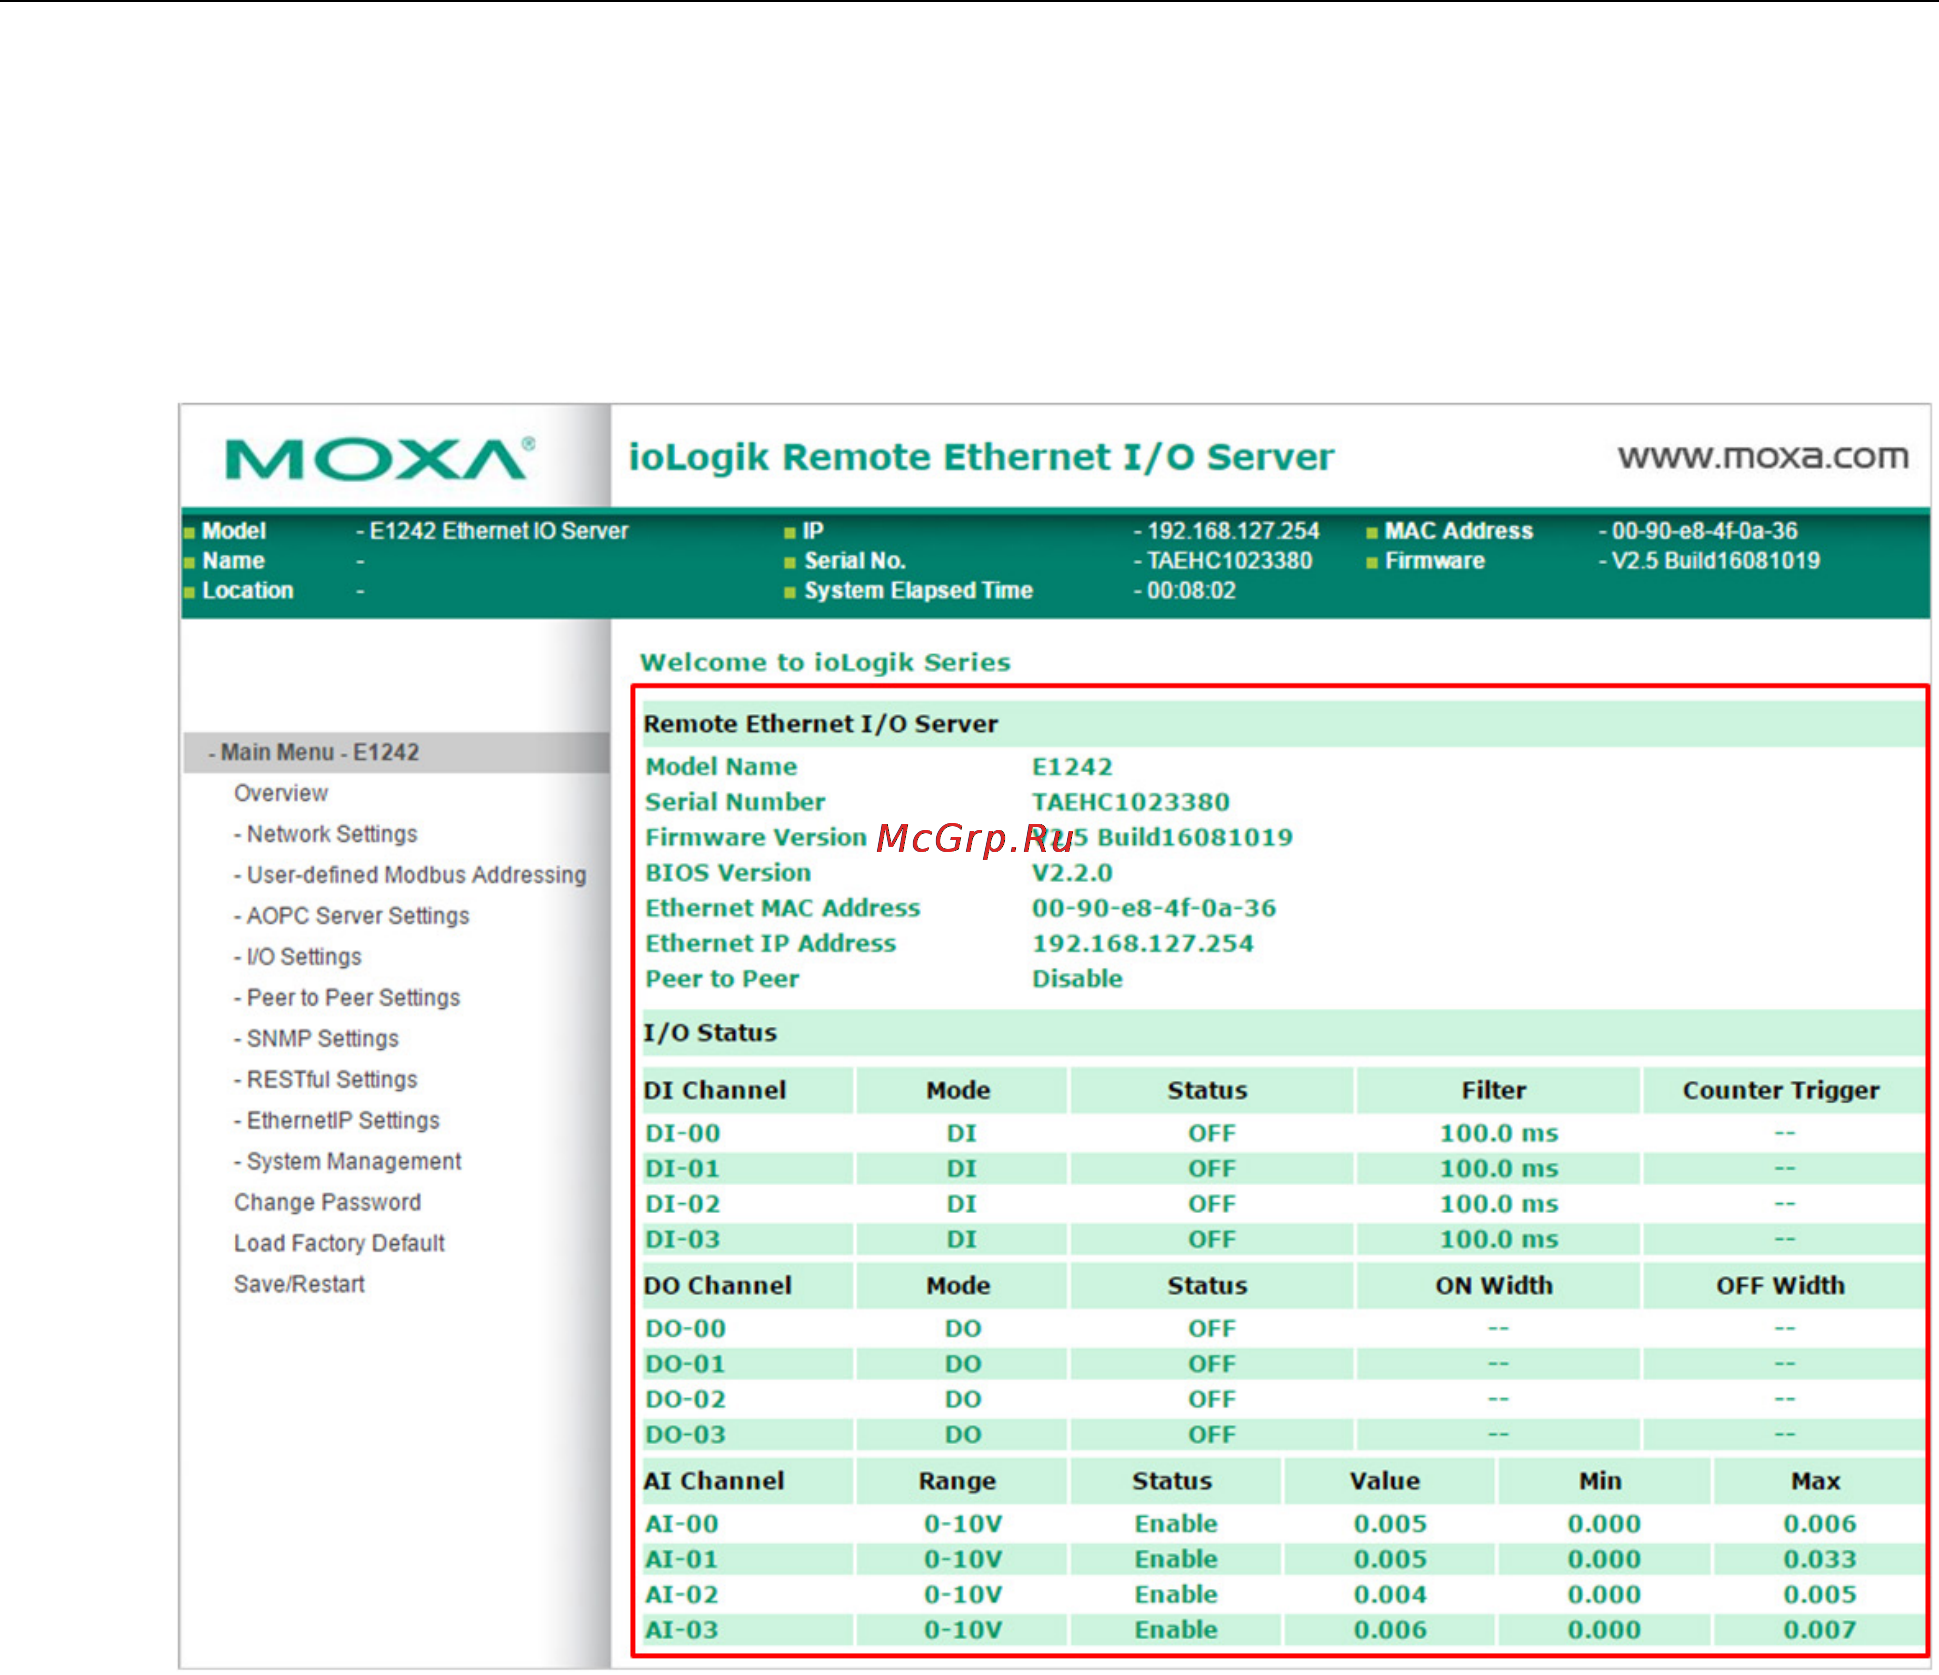This screenshot has height=1675, width=1939.
Task: Click Serial Number value in info table
Action: tap(1131, 802)
